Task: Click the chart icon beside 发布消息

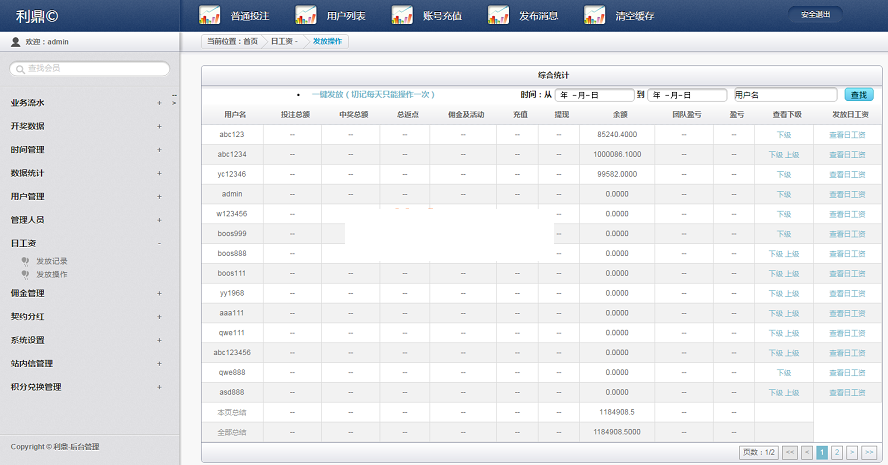Action: pos(498,15)
